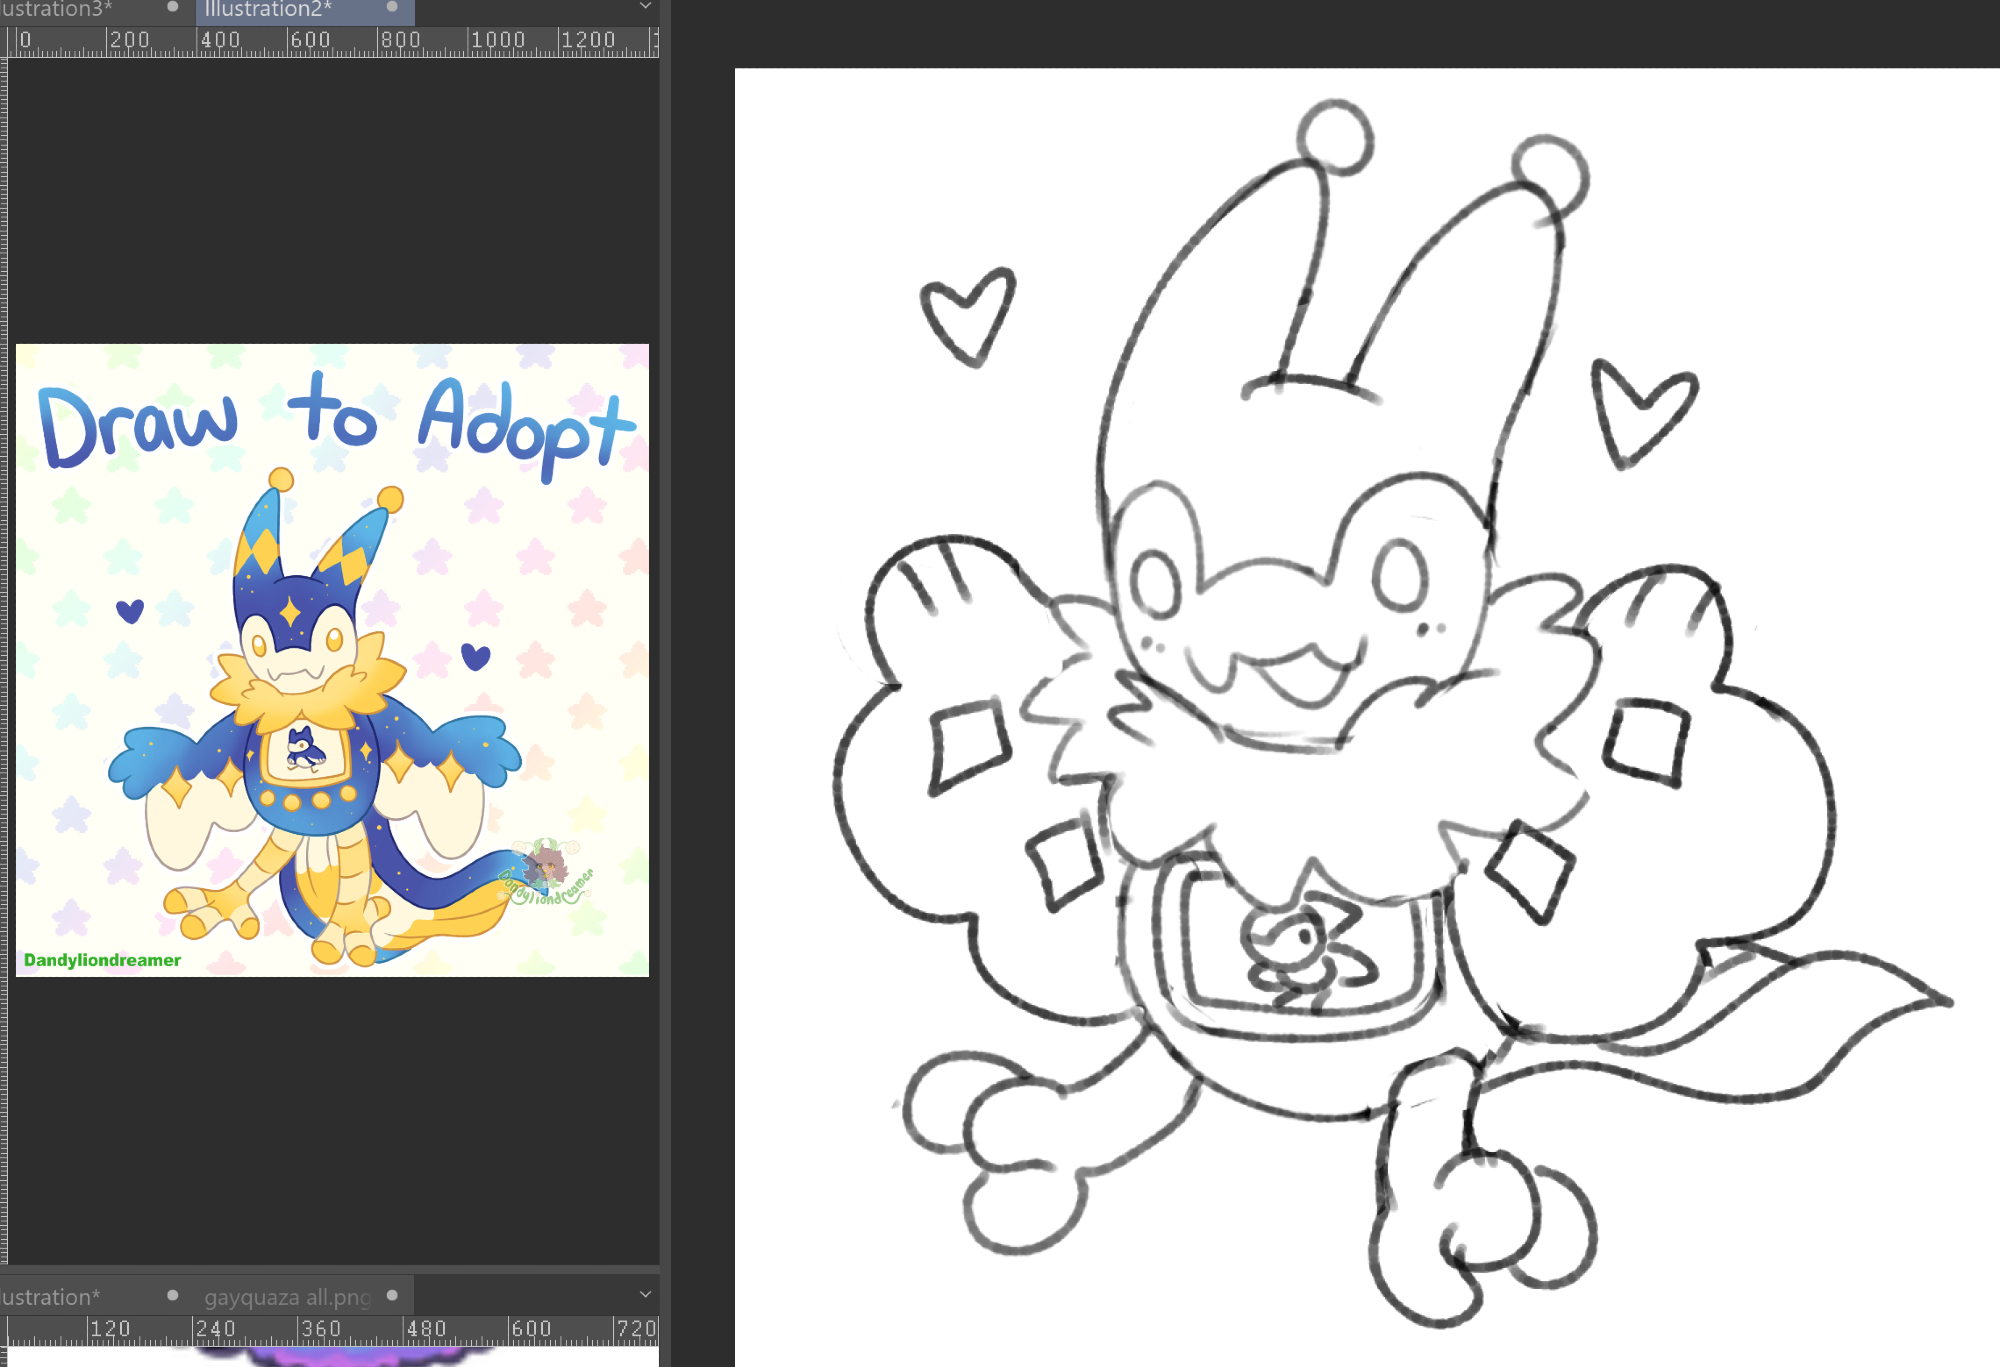Viewport: 2000px width, 1367px height.
Task: Click the Draw to Adopt reference image
Action: (x=332, y=660)
